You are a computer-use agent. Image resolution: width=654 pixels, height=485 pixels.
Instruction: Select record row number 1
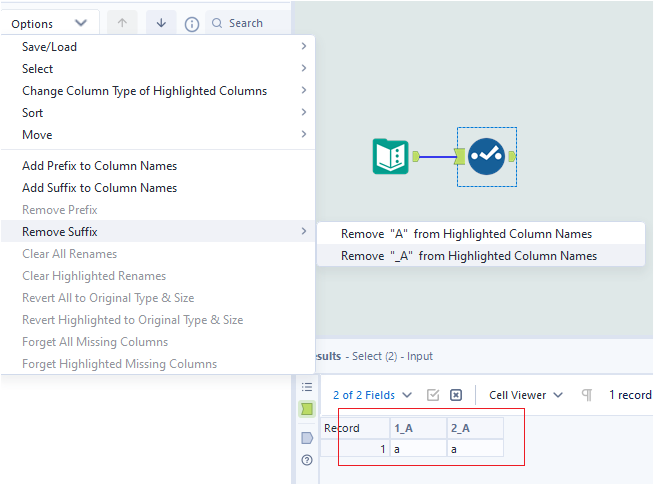pyautogui.click(x=355, y=449)
